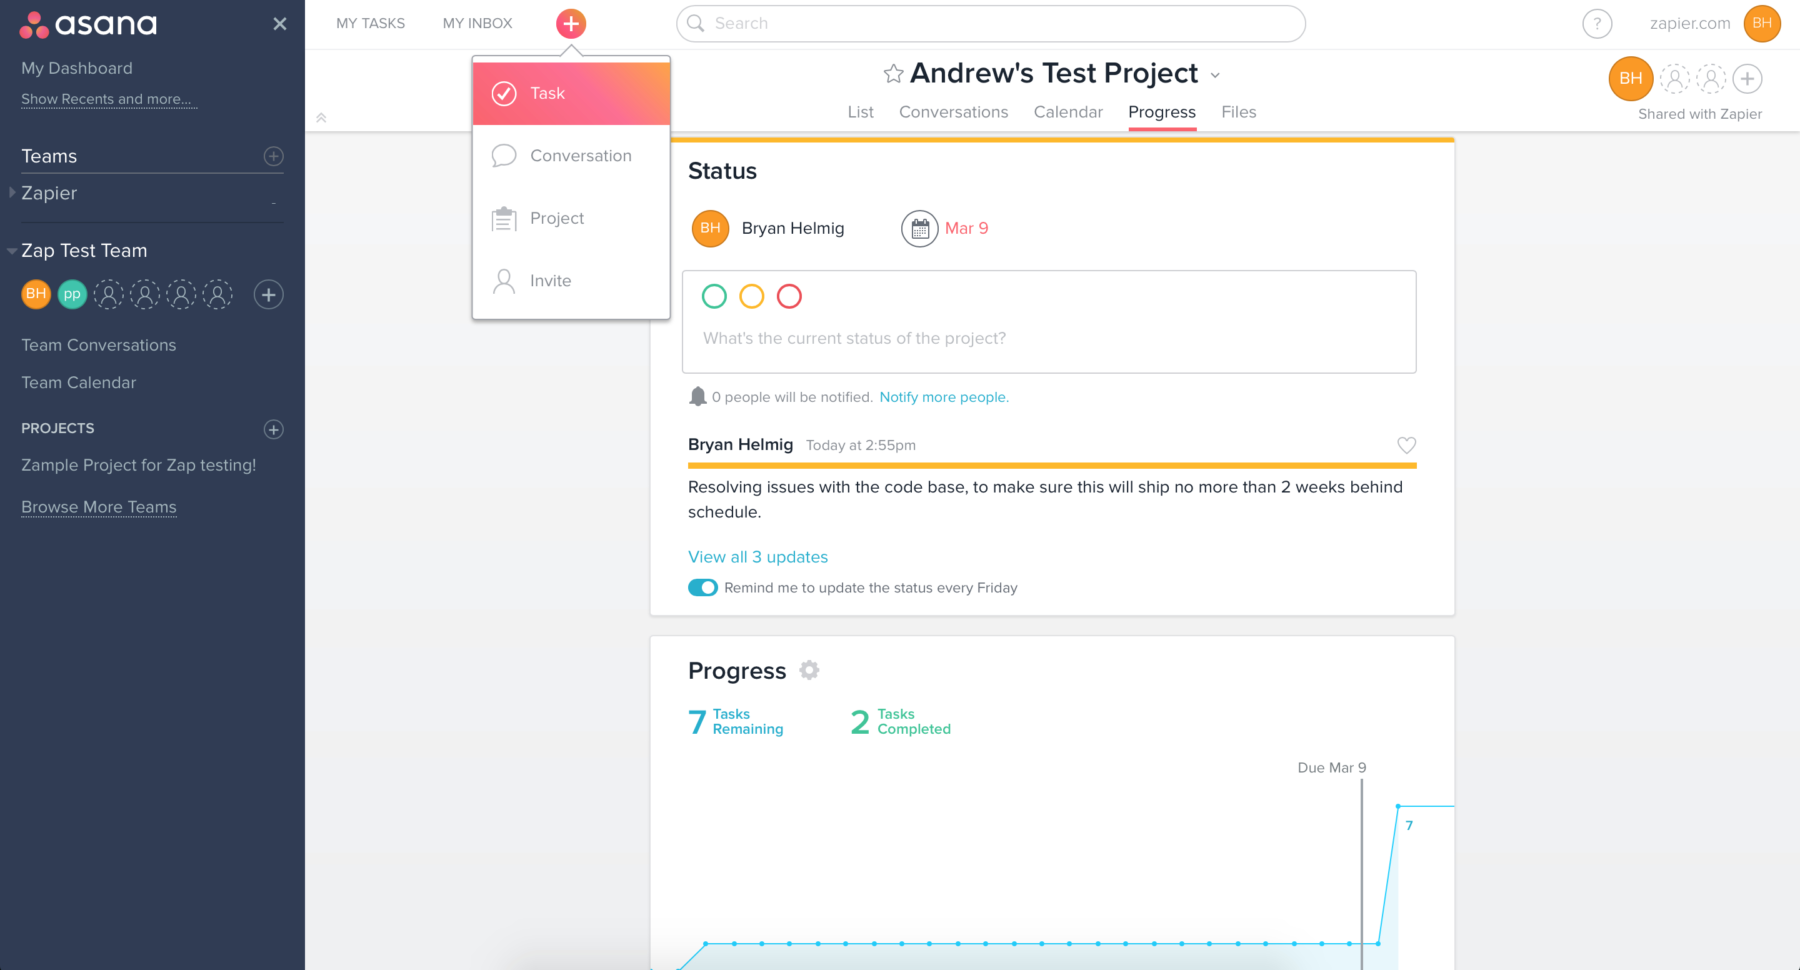This screenshot has width=1800, height=970.
Task: Click the Due Mar 9 chart marker
Action: click(1332, 768)
